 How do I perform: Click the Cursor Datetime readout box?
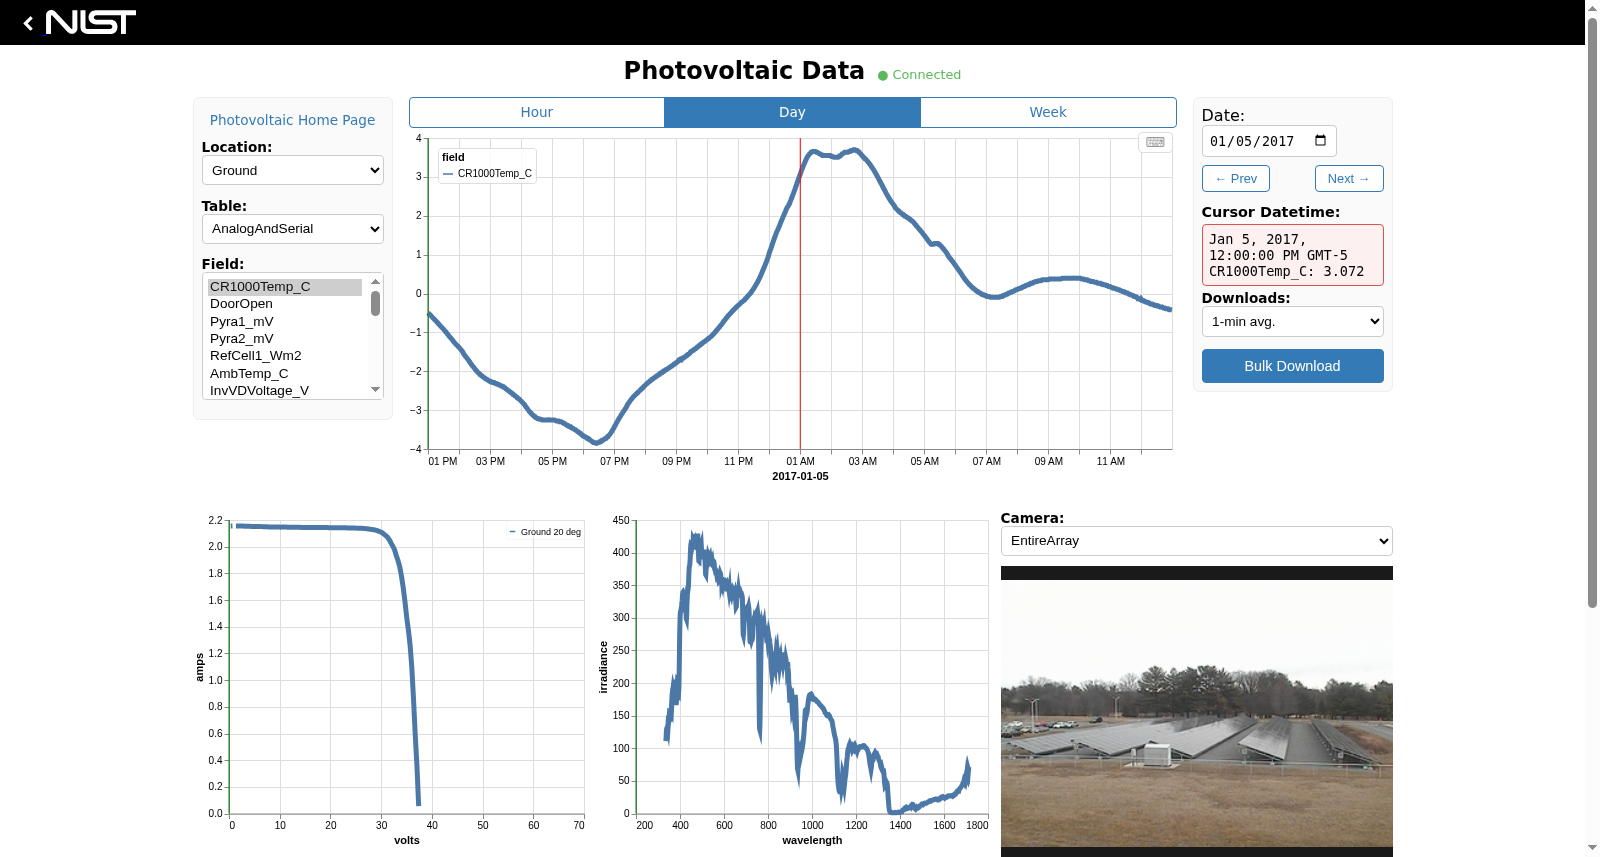pyautogui.click(x=1292, y=255)
